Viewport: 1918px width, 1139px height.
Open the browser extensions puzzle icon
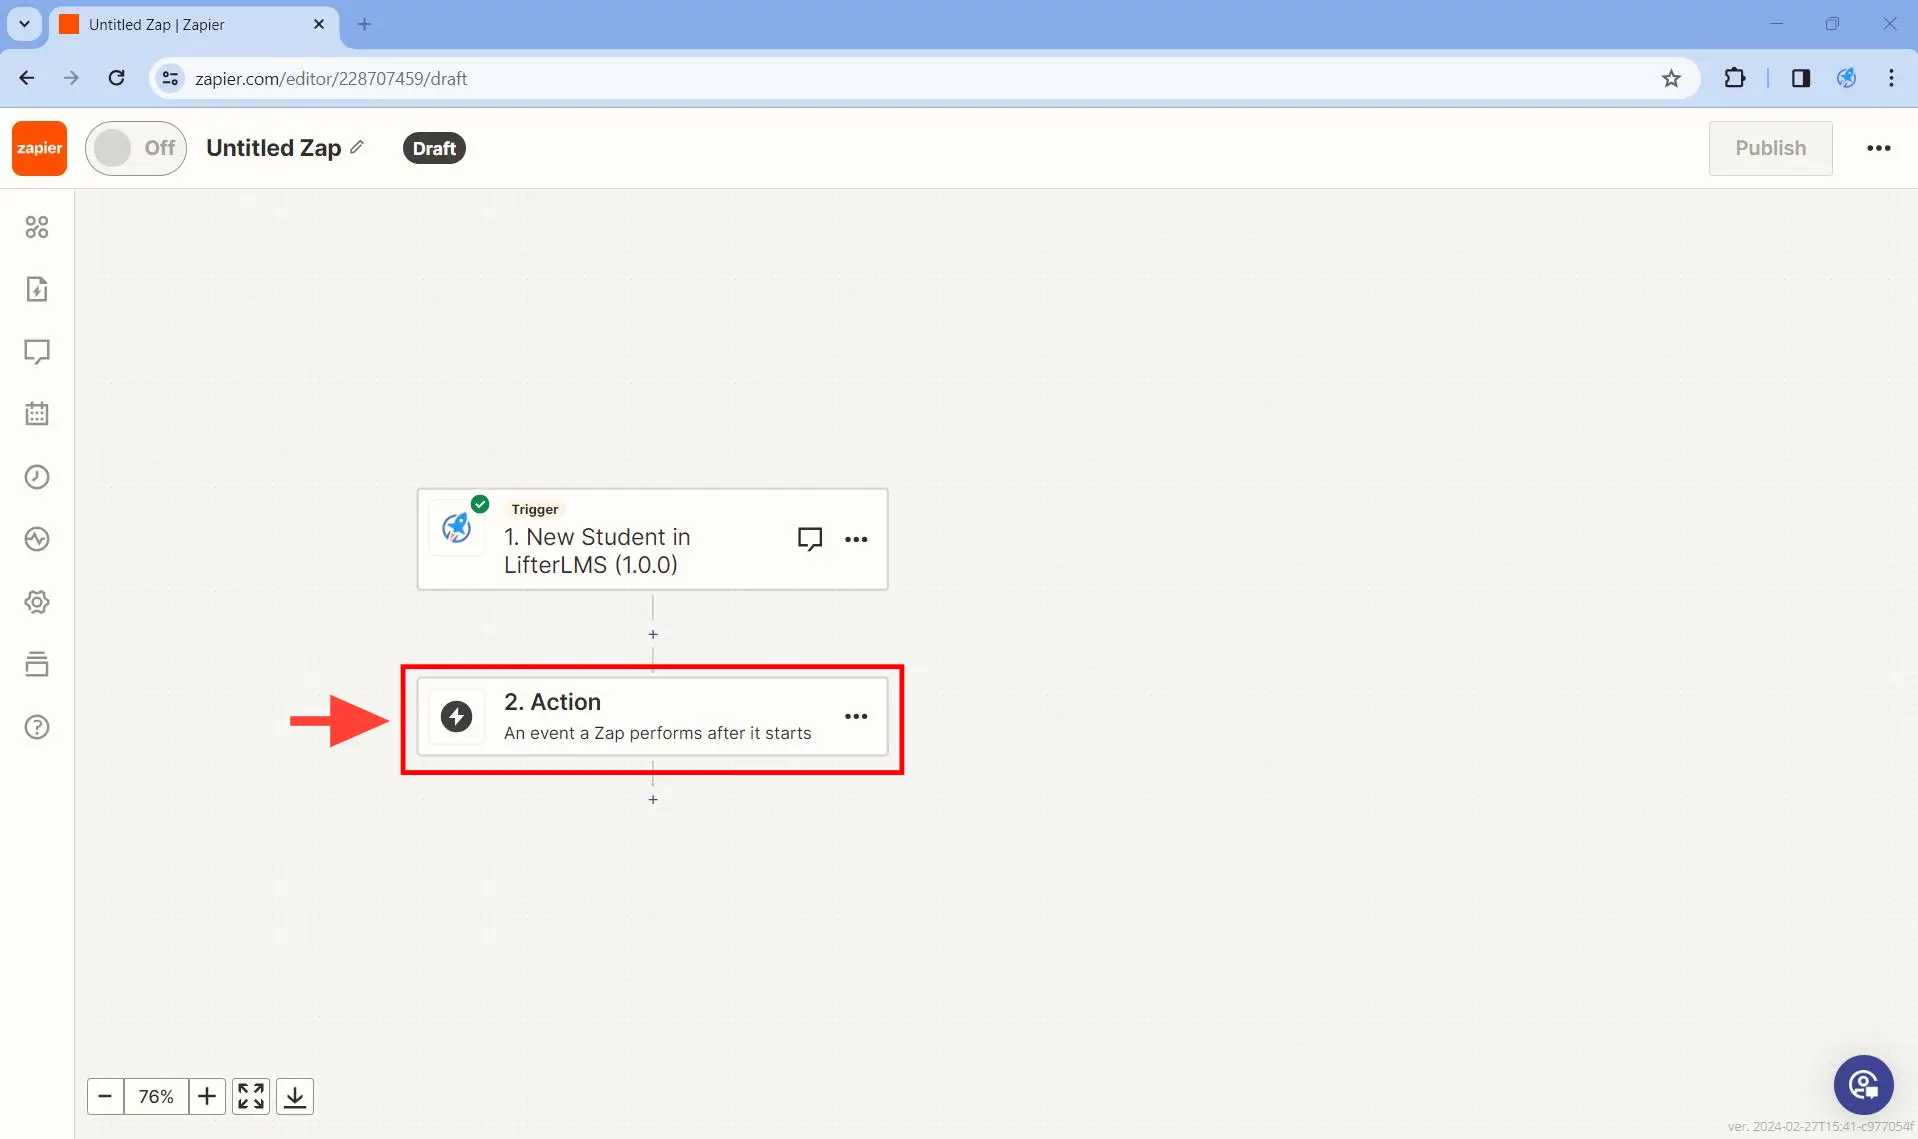[1735, 78]
